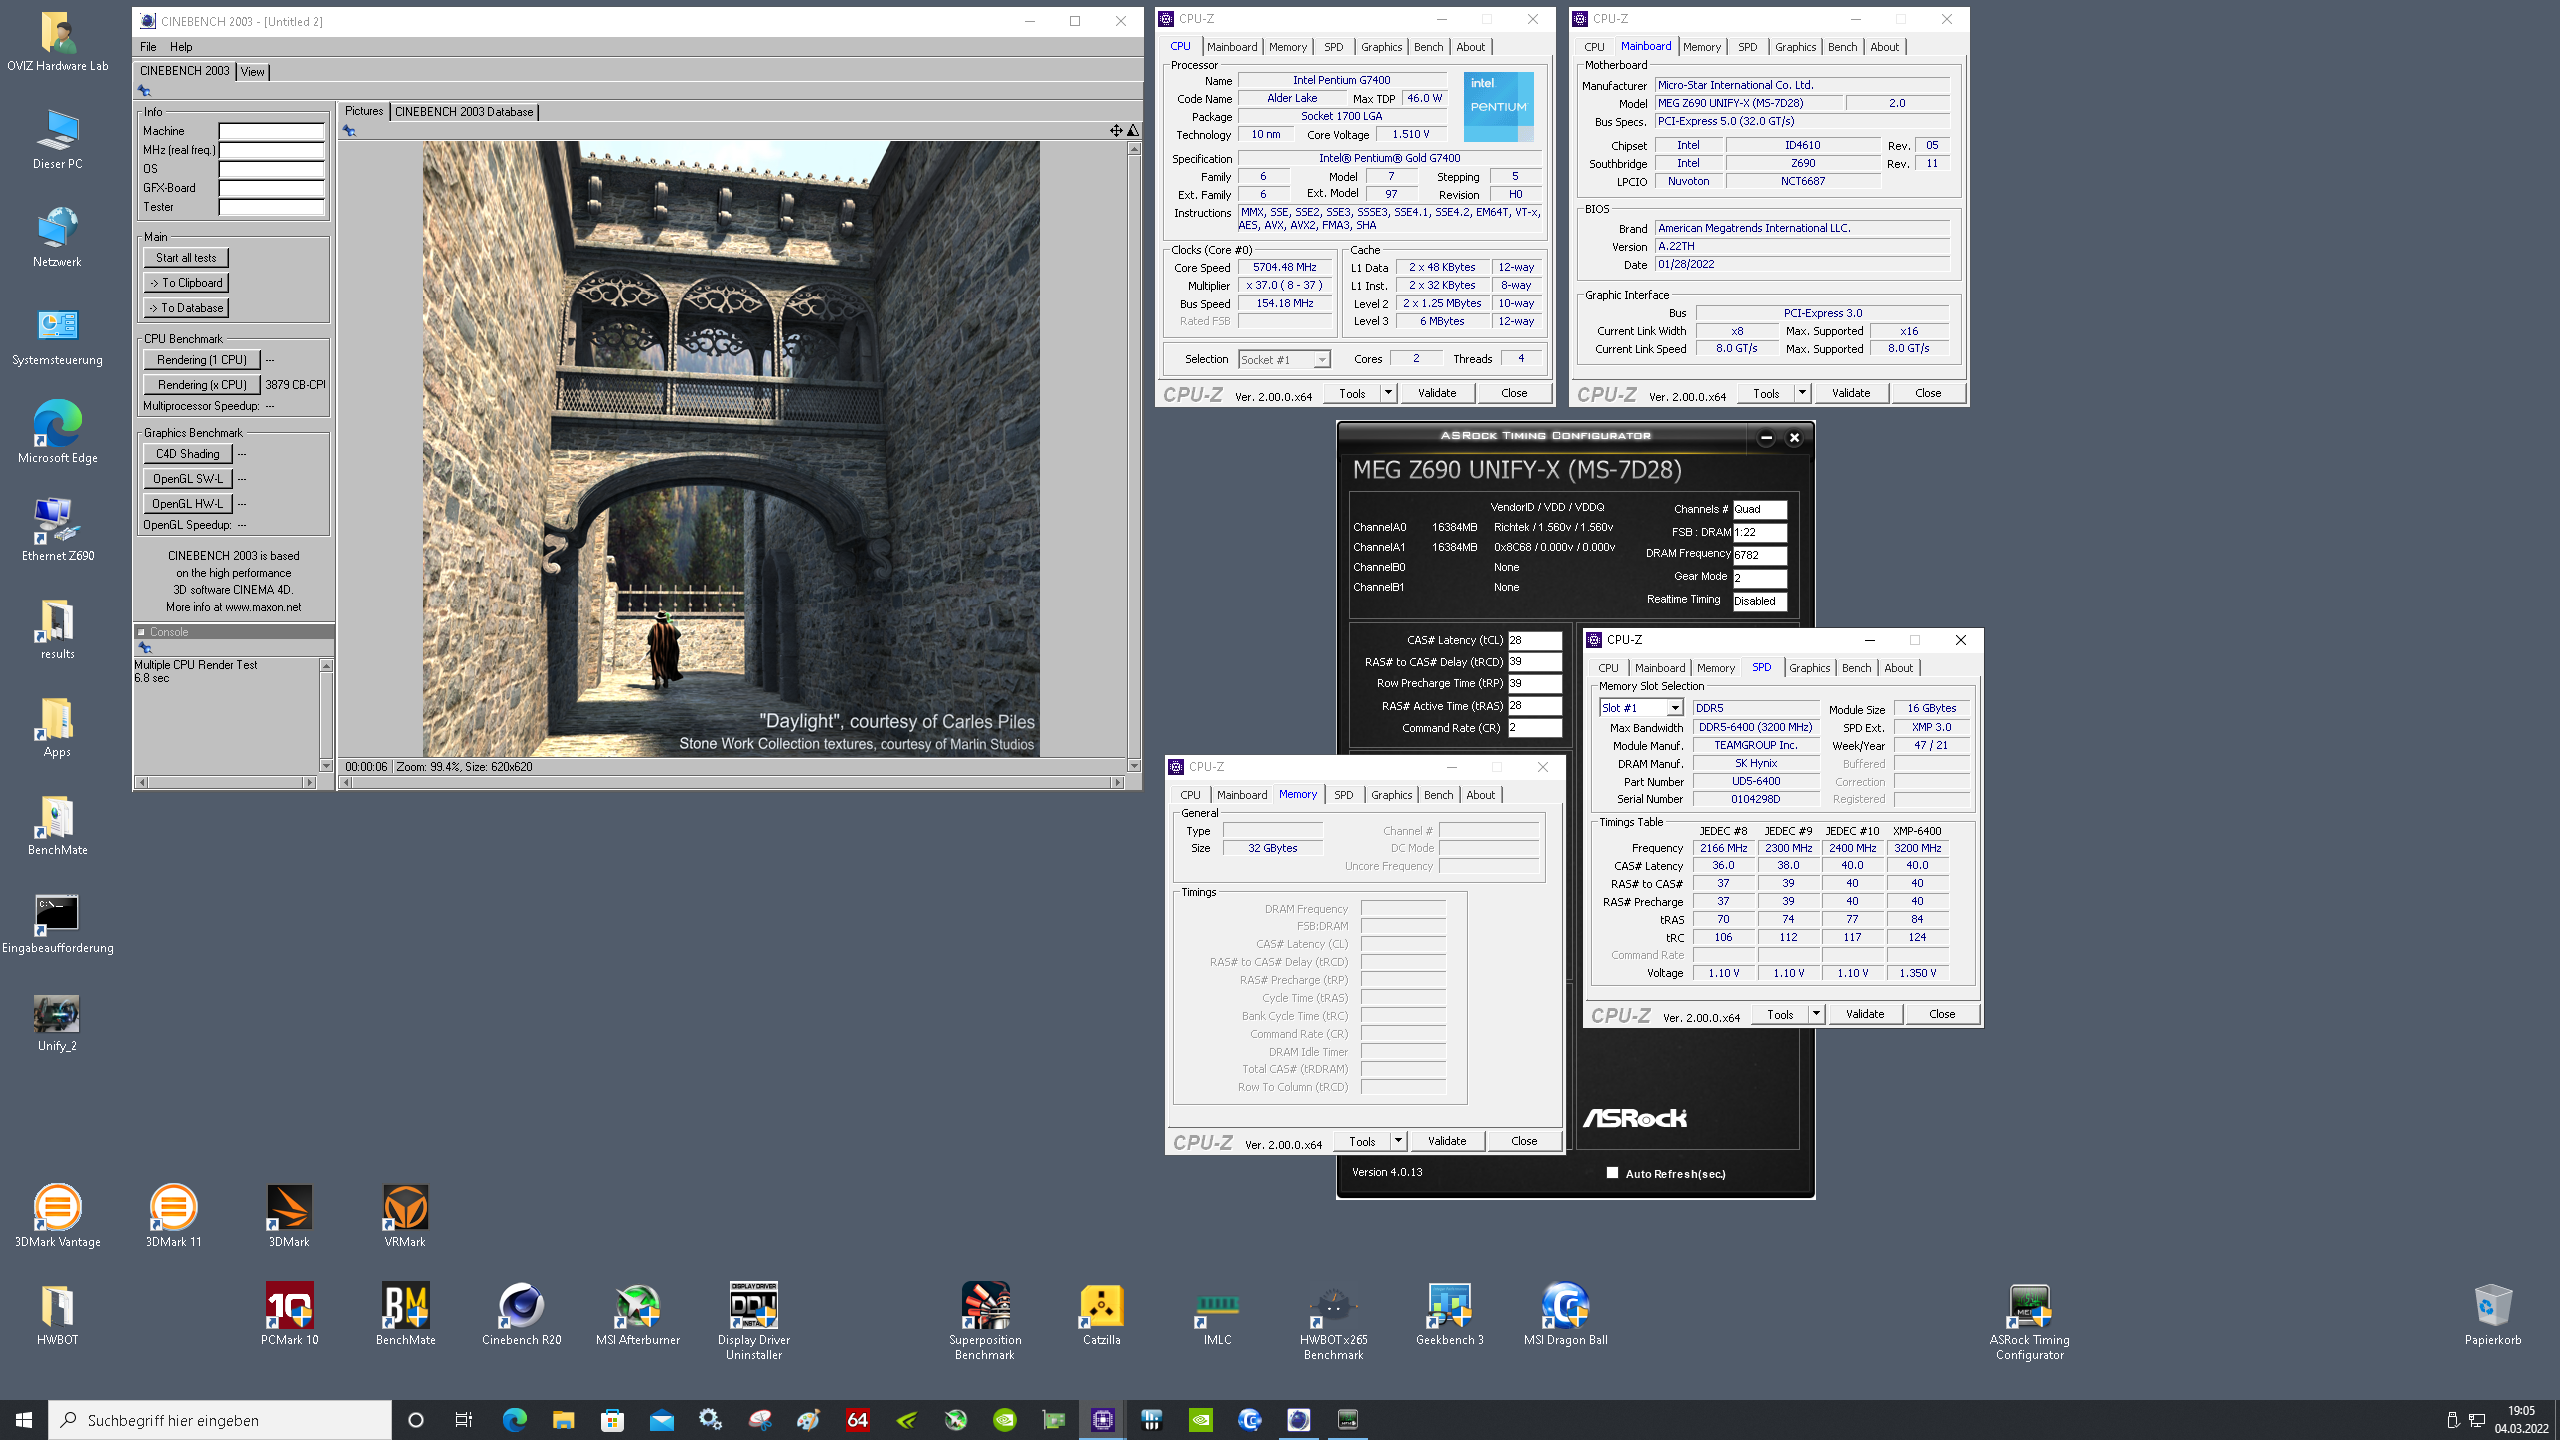Image resolution: width=2560 pixels, height=1440 pixels.
Task: Open the results folder on desktop
Action: (57, 629)
